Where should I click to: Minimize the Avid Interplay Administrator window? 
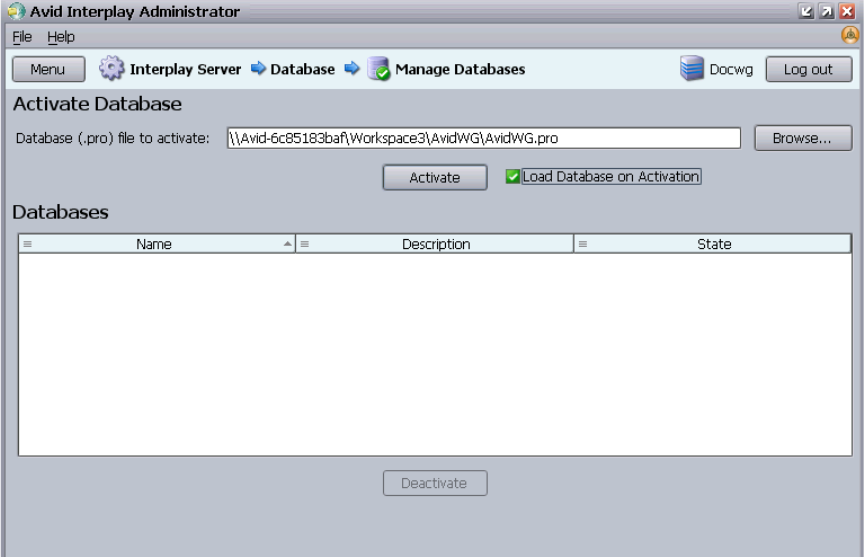806,12
